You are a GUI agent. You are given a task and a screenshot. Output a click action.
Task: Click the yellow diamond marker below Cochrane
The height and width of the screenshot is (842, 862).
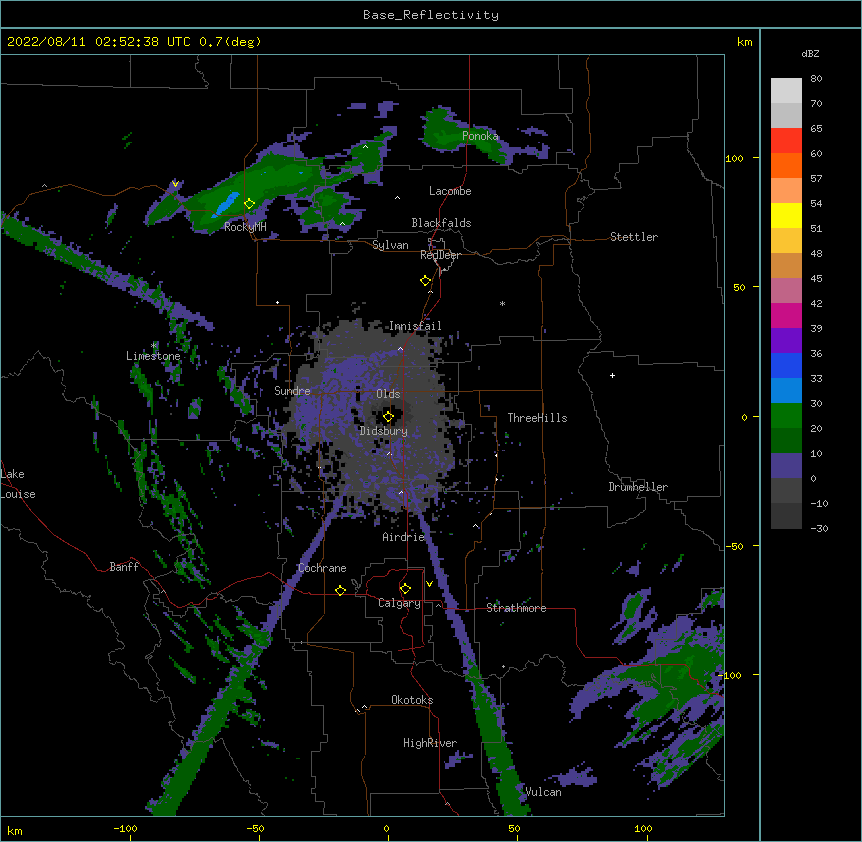pos(340,590)
